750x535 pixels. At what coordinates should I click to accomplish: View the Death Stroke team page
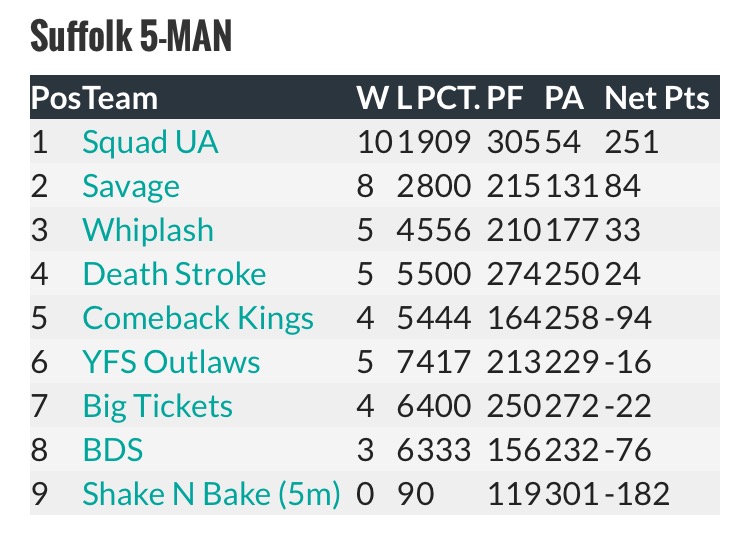(x=174, y=274)
